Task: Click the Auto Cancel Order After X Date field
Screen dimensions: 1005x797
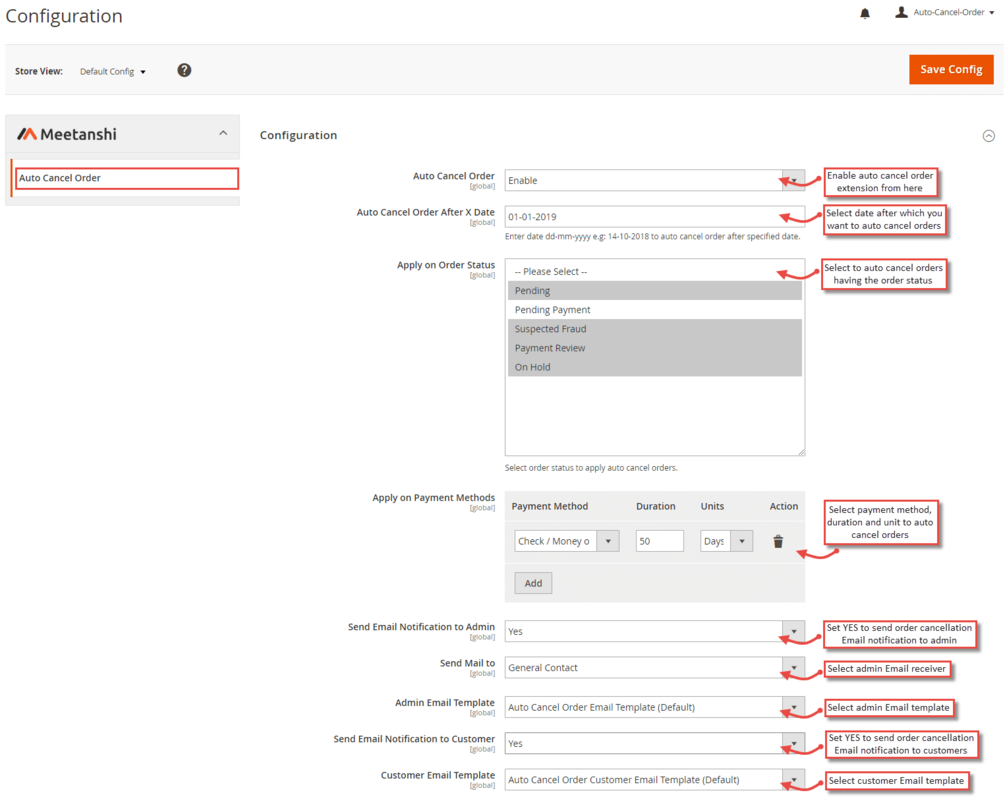Action: pos(654,217)
